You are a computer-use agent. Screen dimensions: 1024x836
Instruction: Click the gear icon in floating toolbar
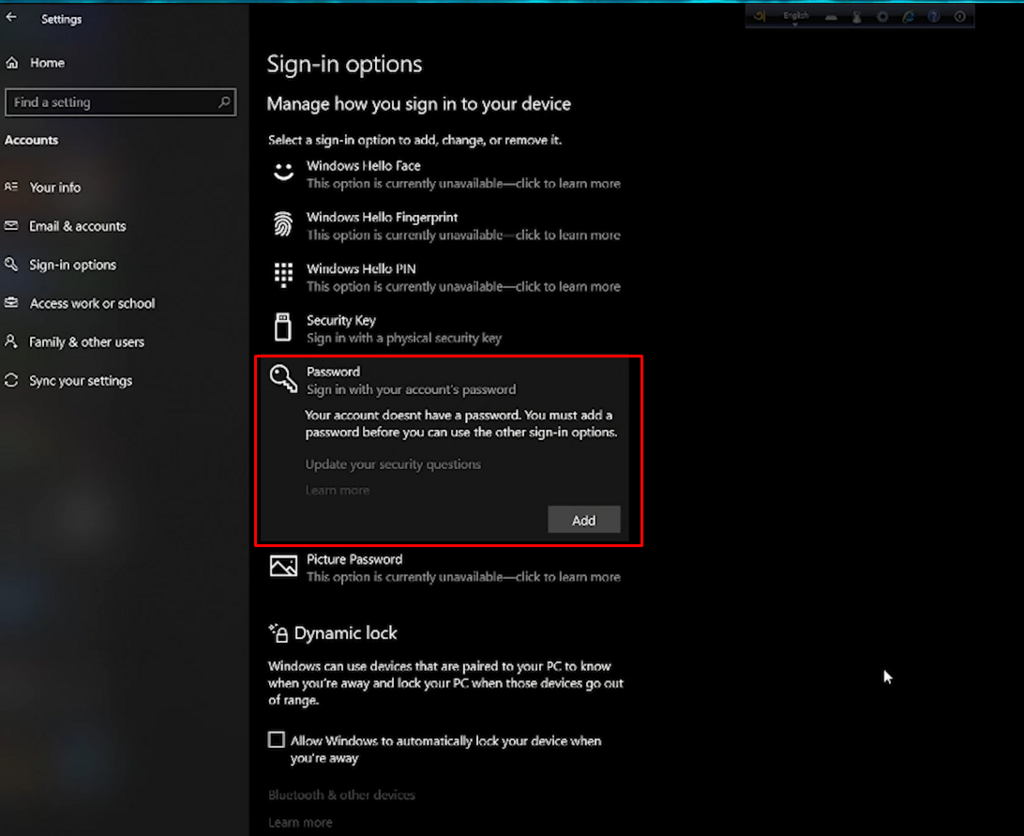[x=882, y=17]
